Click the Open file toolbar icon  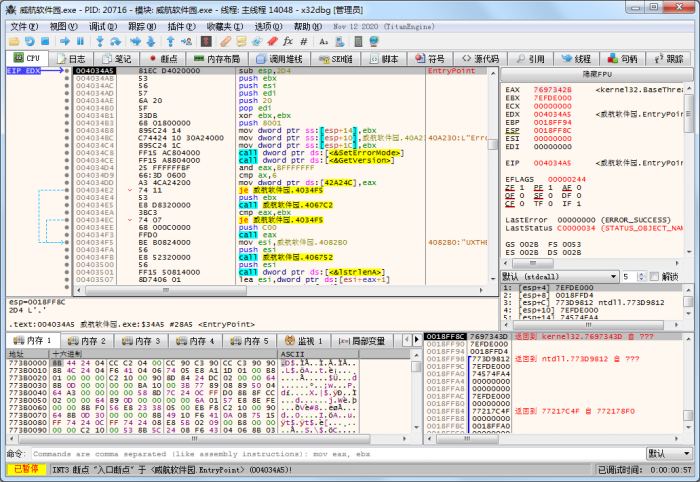(x=14, y=42)
